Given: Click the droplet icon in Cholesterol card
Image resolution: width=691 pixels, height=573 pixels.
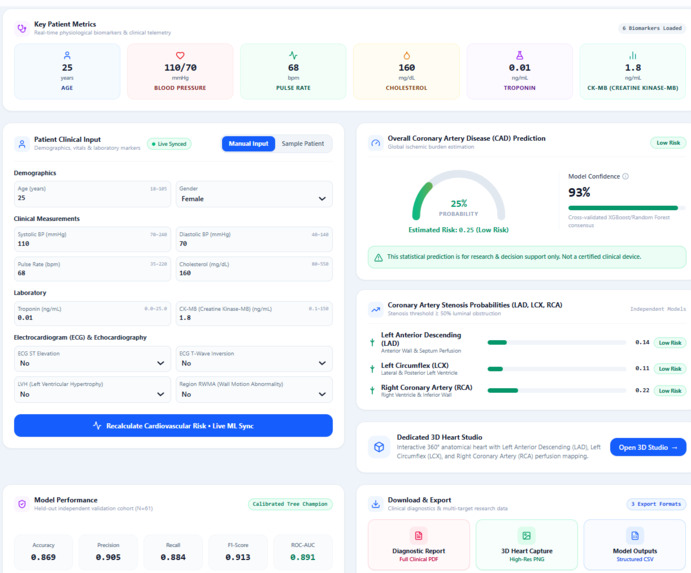Looking at the screenshot, I should (406, 55).
